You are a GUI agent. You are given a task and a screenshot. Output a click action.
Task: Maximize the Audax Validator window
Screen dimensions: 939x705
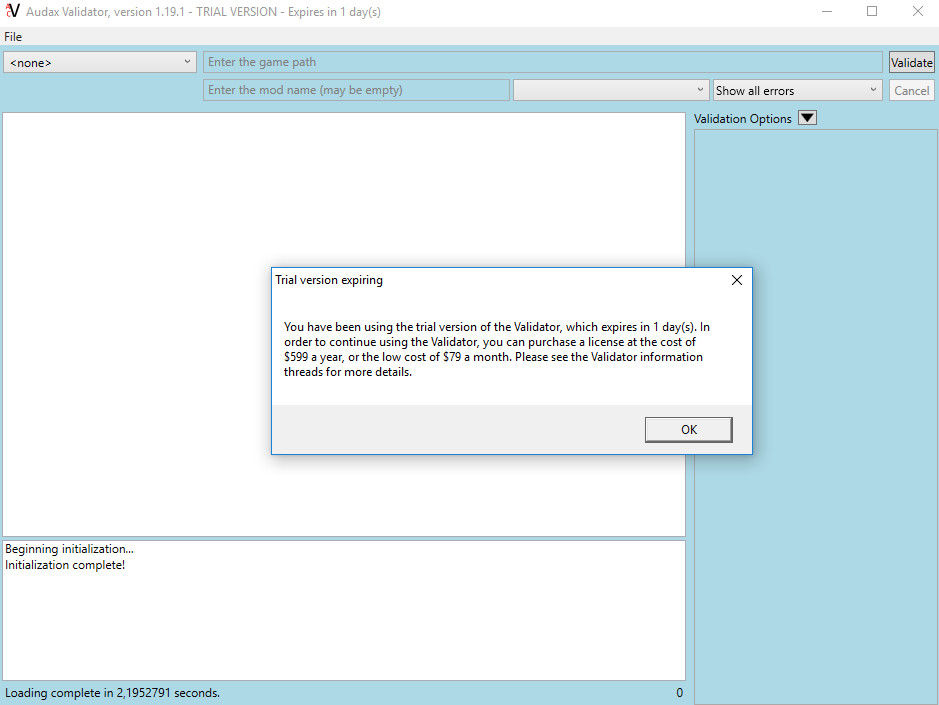(872, 12)
